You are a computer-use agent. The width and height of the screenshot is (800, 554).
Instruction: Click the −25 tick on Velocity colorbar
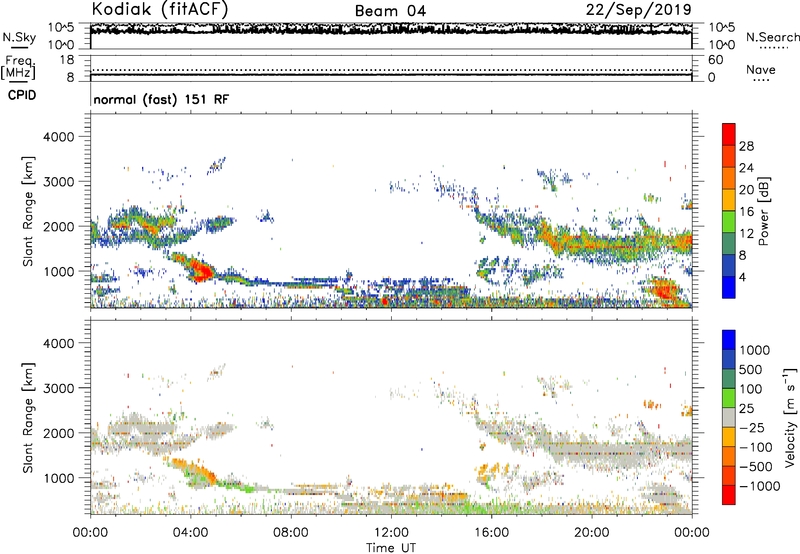coord(752,428)
